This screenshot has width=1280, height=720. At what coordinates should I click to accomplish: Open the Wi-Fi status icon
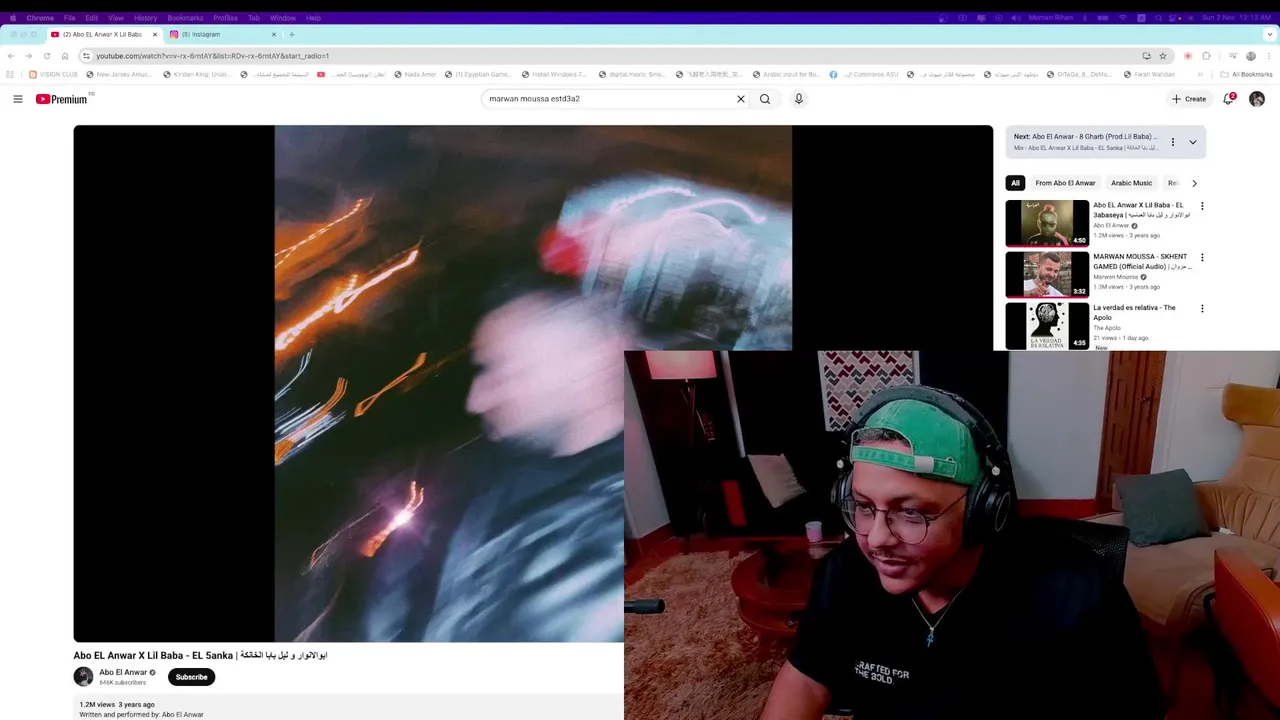point(1123,18)
